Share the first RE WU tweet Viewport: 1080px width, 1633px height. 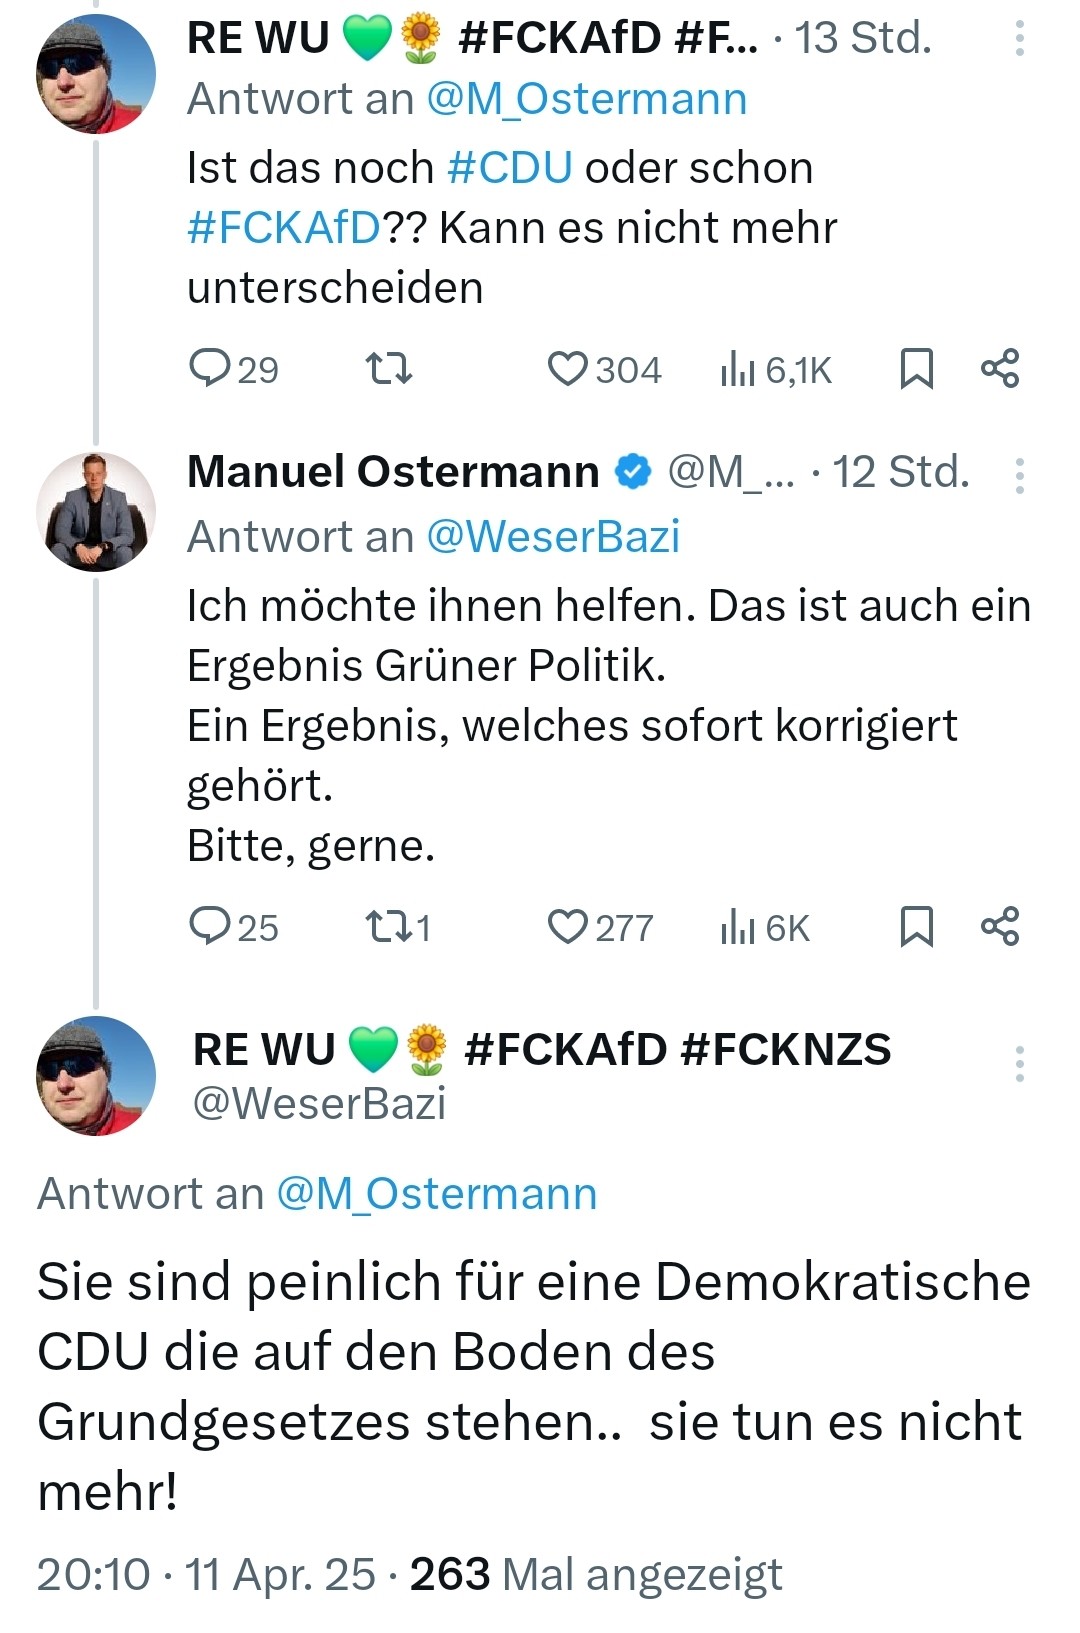coord(1000,369)
